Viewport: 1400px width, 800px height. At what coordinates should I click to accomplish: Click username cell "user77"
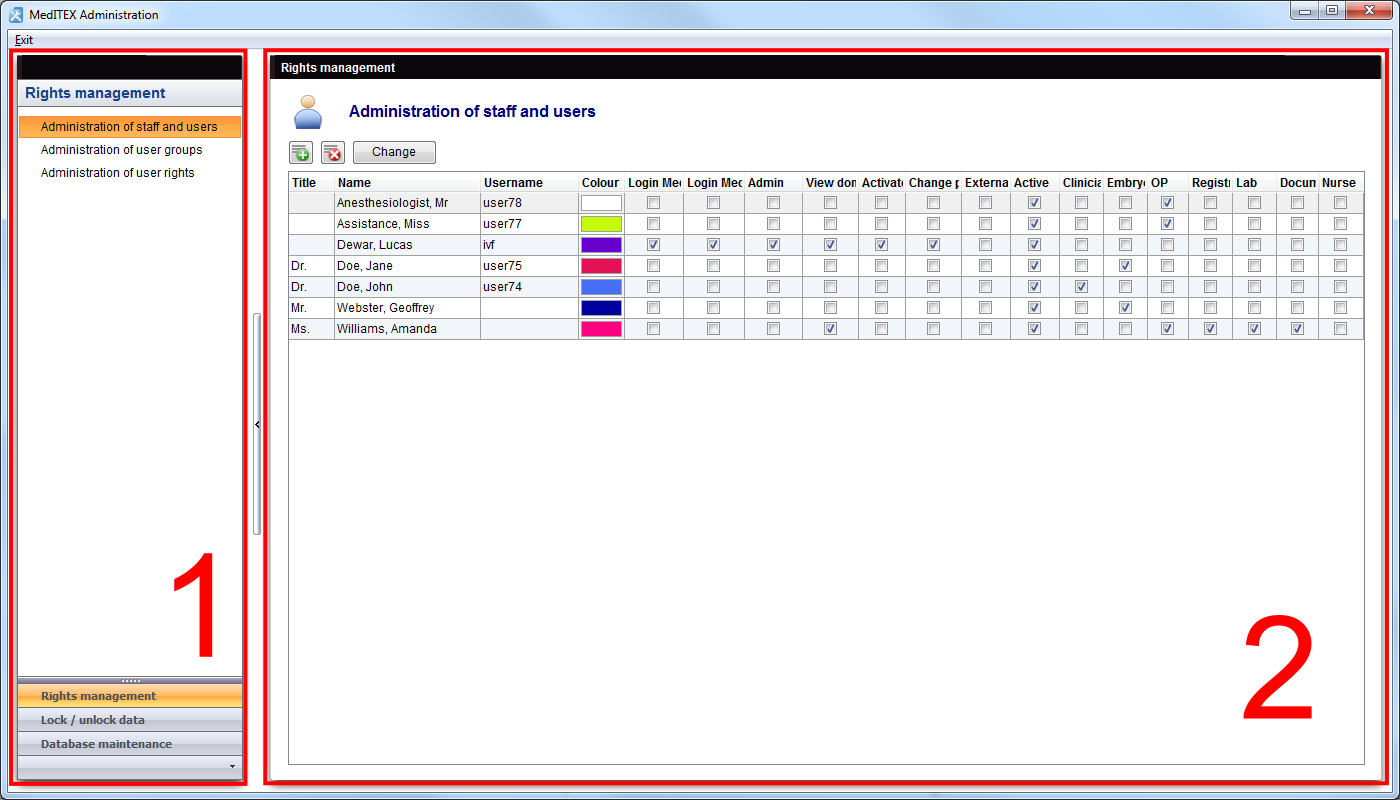click(529, 224)
